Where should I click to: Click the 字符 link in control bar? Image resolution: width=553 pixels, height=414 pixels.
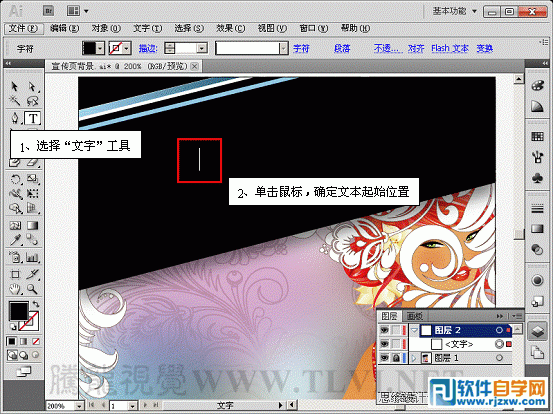pos(302,48)
